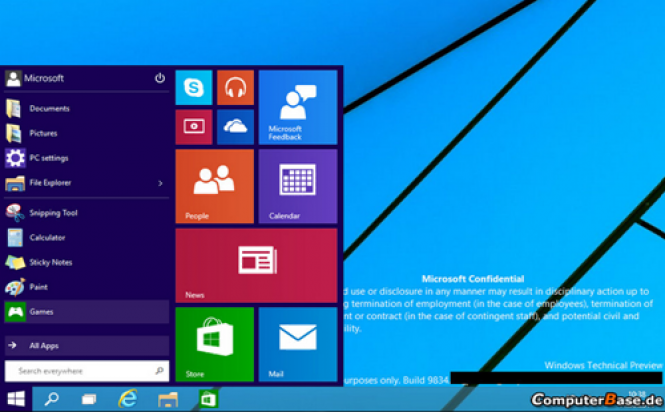665x412 pixels.
Task: Launch the Microsoft Feedback tile
Action: (298, 107)
